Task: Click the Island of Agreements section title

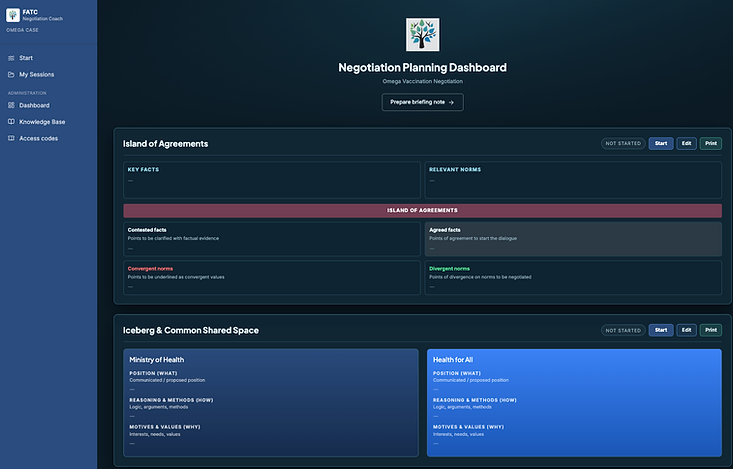Action: 165,144
